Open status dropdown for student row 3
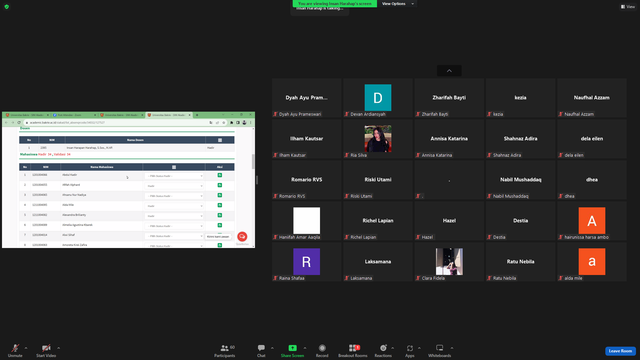Screen dimensions: 640x360 pyautogui.click(x=174, y=196)
